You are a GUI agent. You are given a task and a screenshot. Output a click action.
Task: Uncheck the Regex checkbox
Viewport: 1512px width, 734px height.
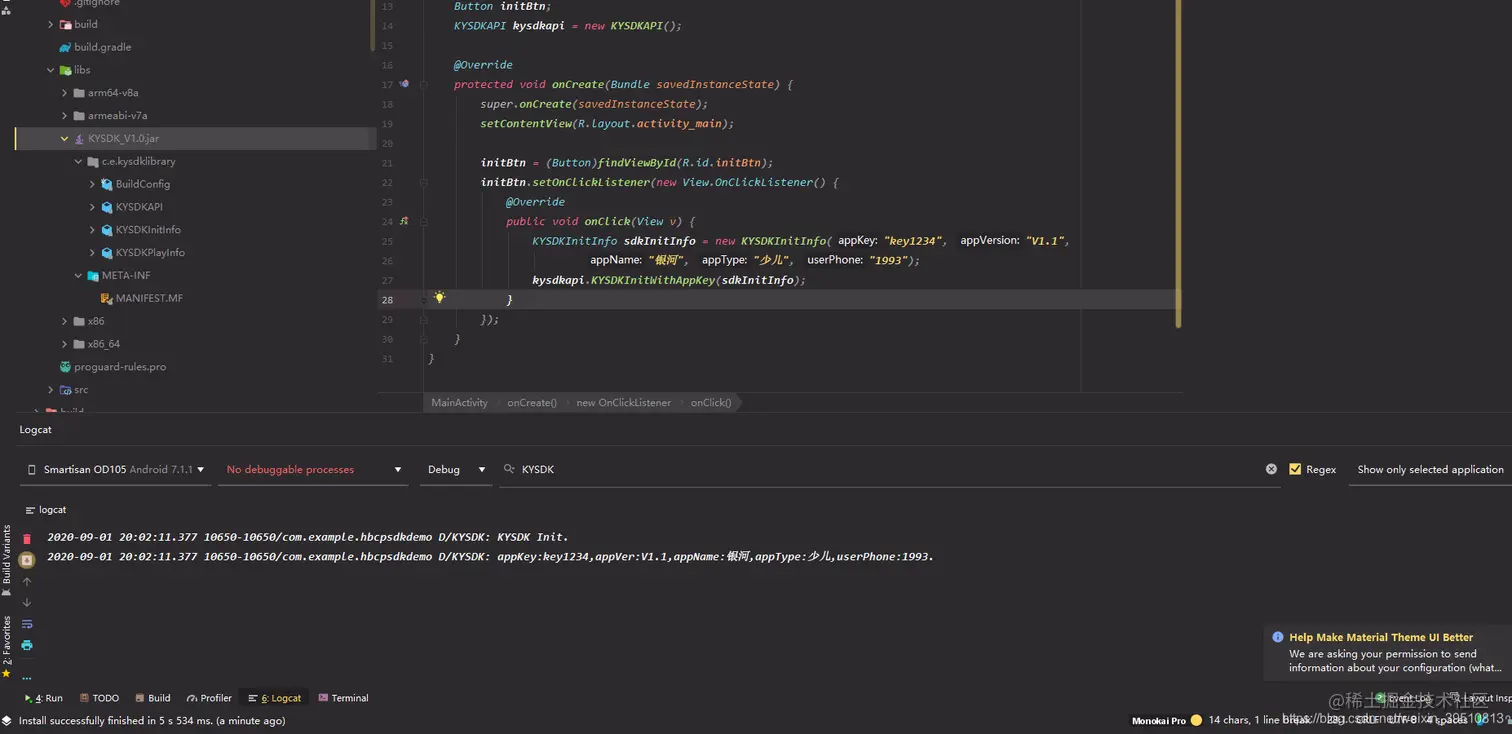(1295, 469)
